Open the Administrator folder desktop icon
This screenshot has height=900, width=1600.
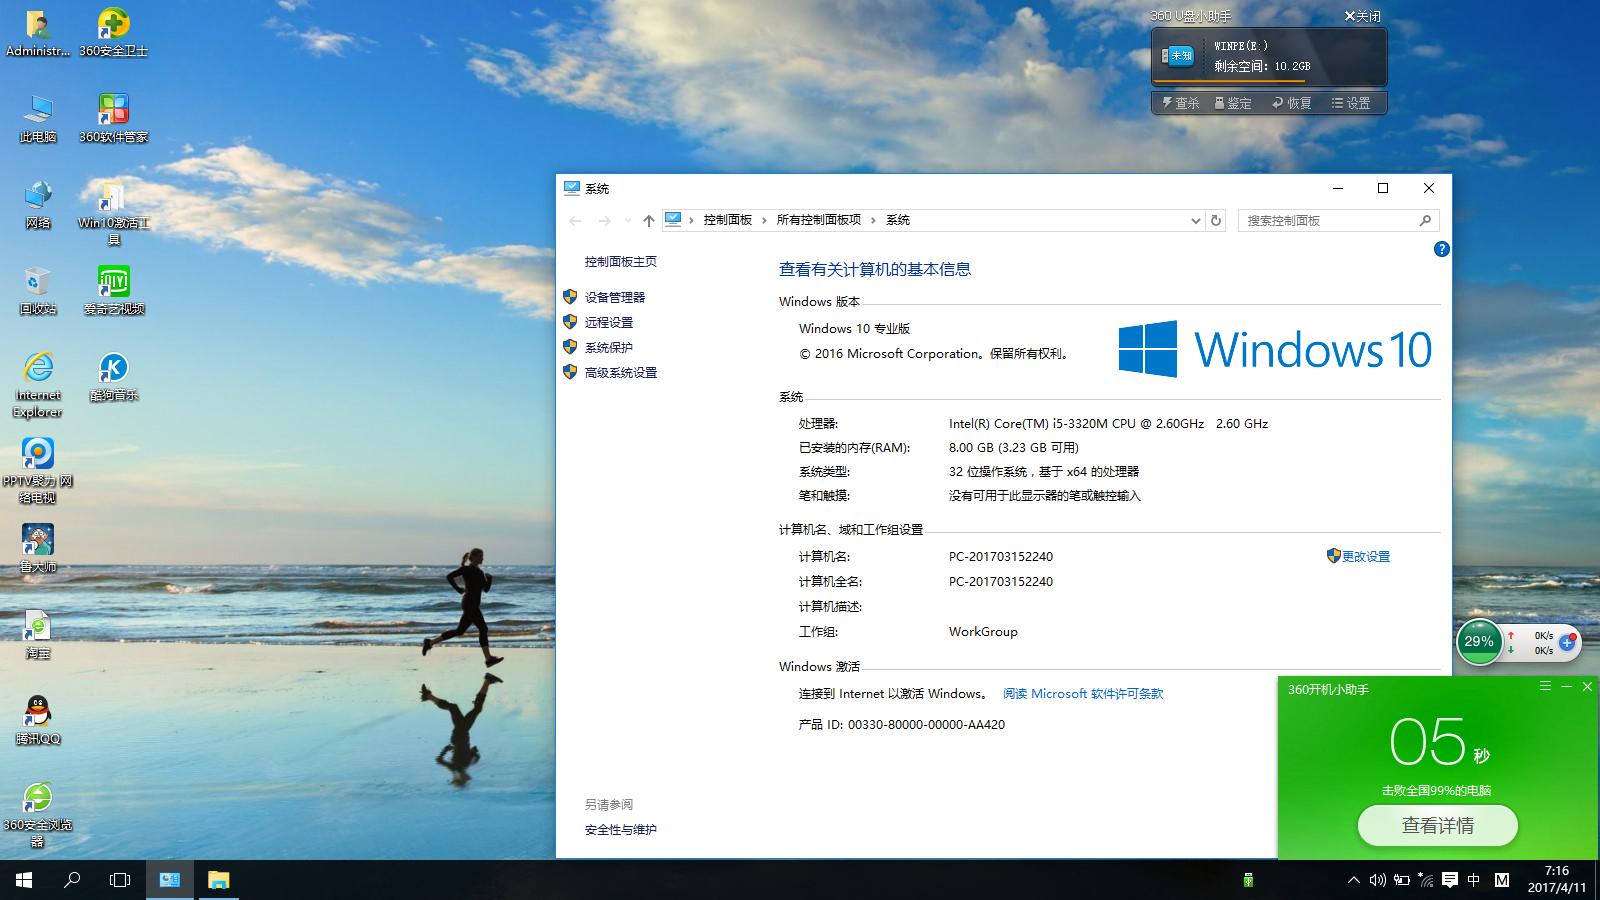38,32
